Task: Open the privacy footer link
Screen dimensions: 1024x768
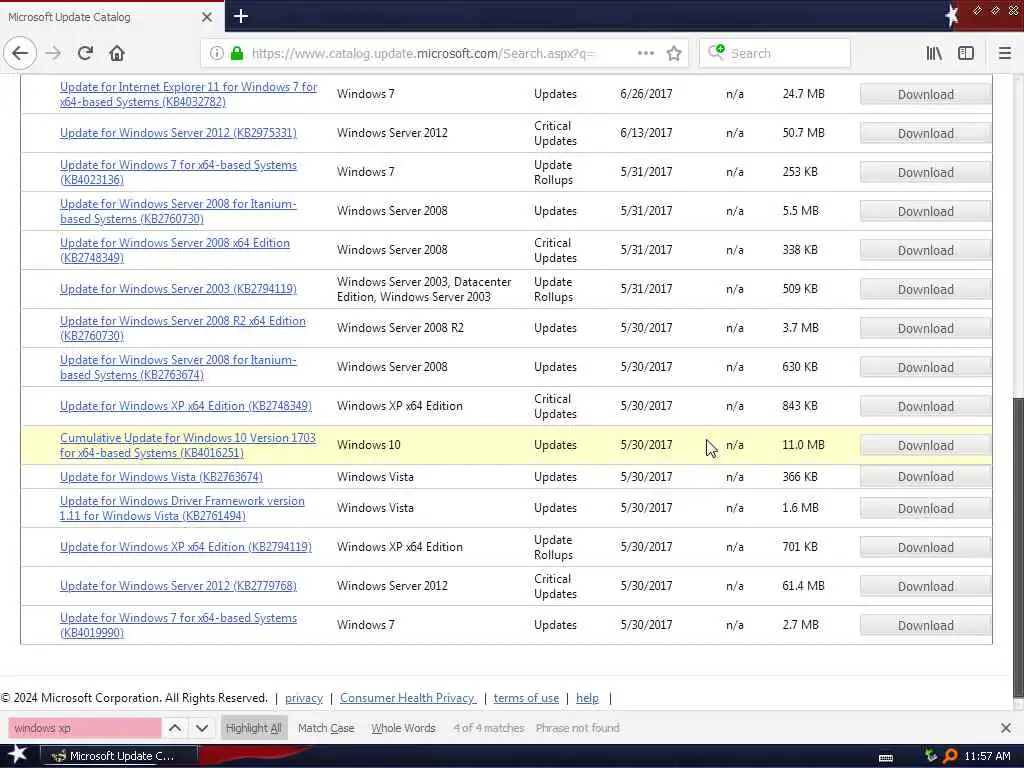Action: pos(304,698)
